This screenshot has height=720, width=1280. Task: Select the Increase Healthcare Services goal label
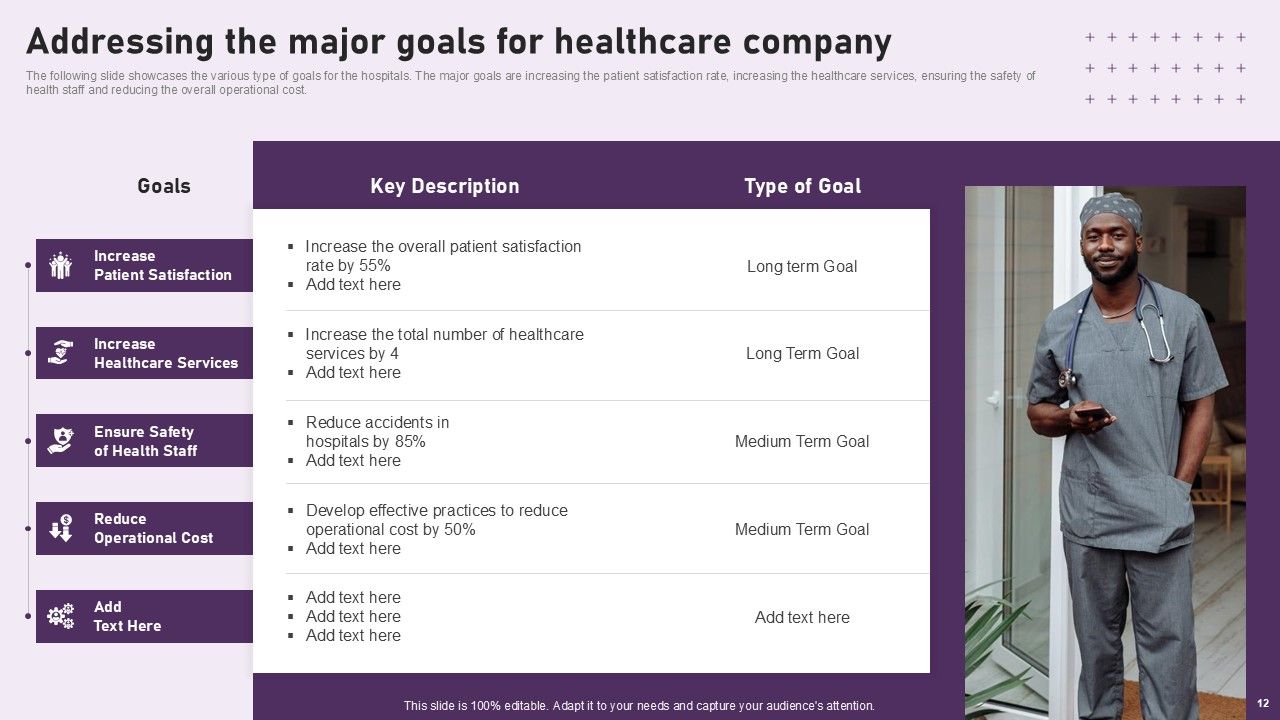click(165, 353)
